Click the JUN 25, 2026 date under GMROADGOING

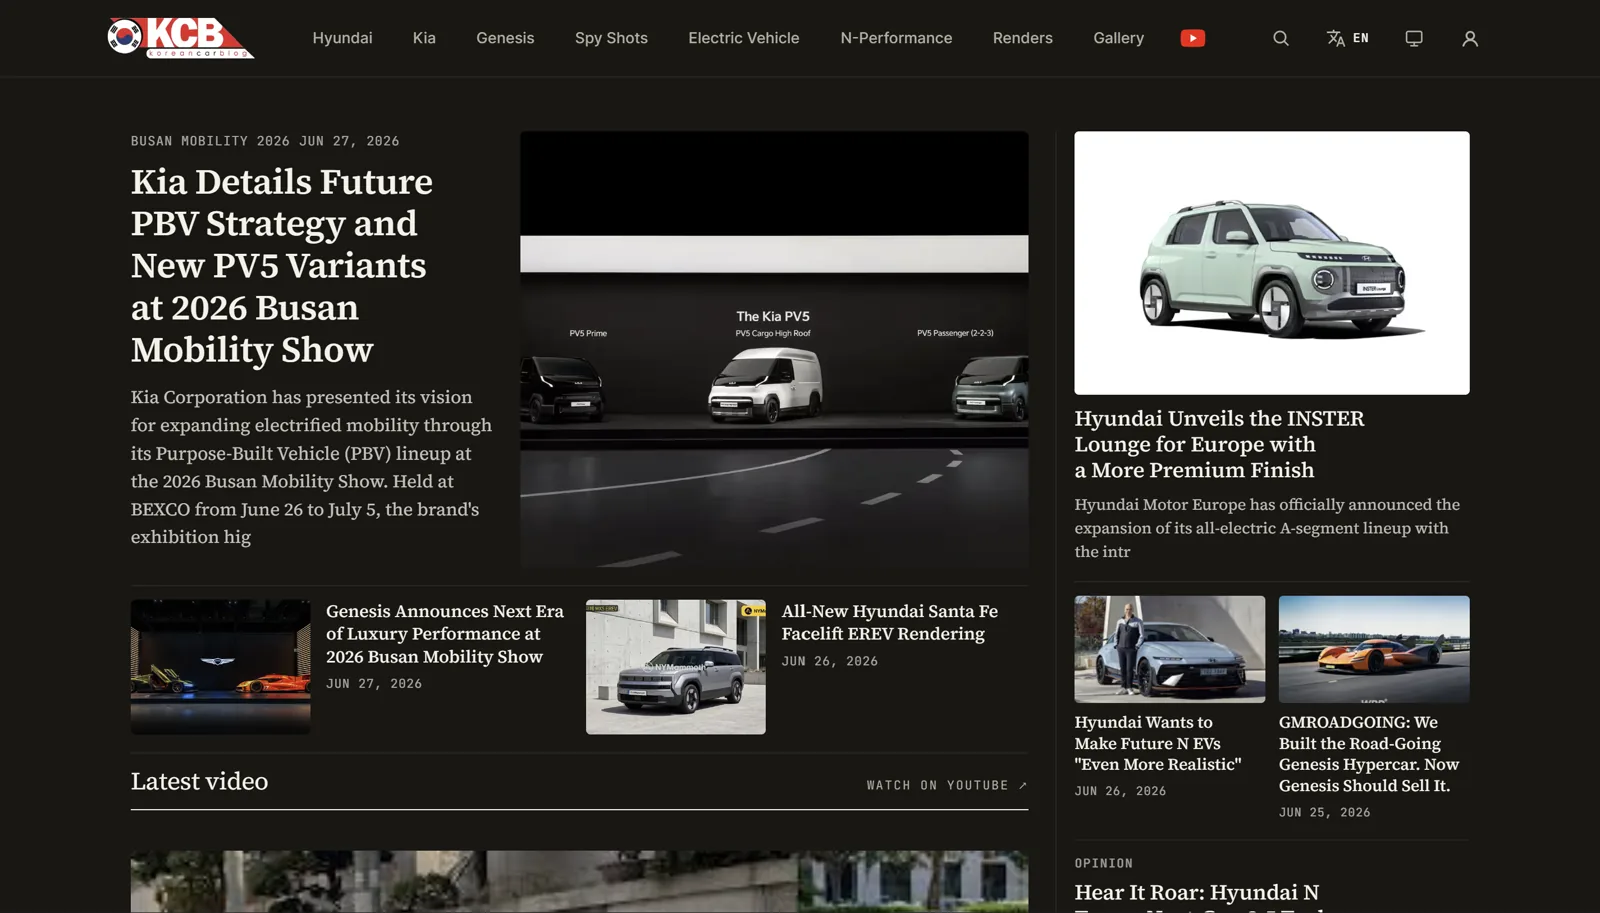click(1324, 812)
